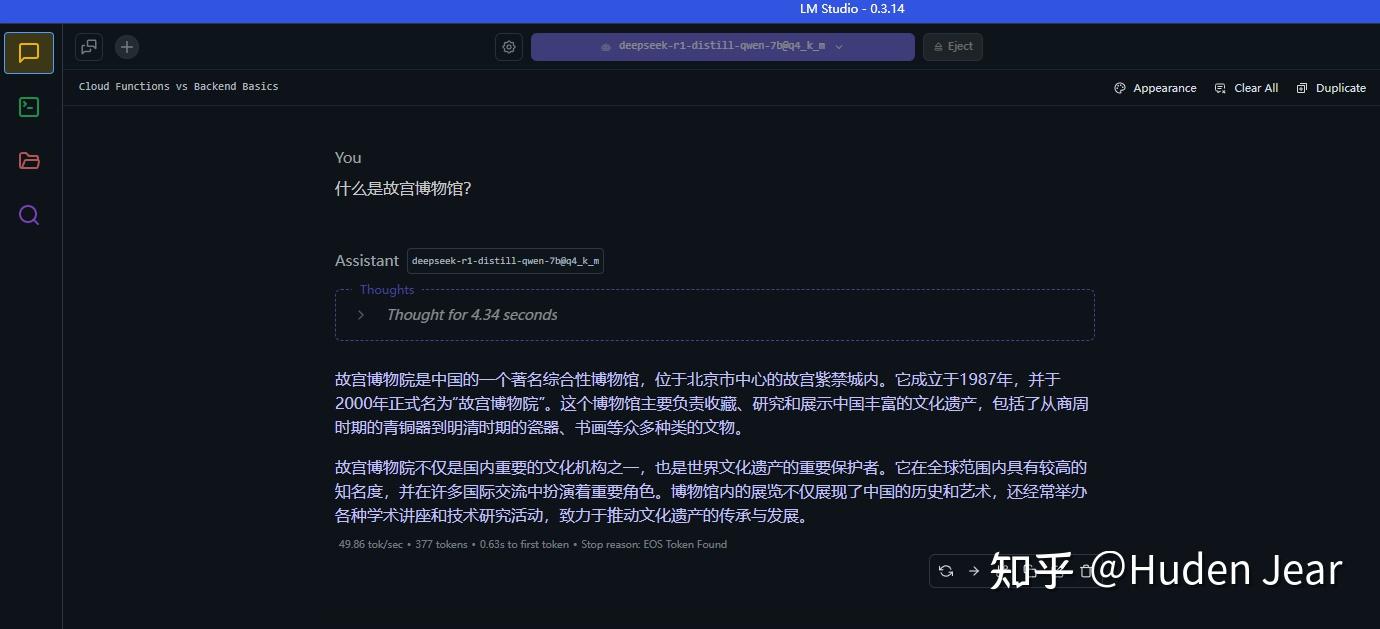This screenshot has width=1380, height=629.
Task: Duplicate the current chat
Action: click(1331, 88)
